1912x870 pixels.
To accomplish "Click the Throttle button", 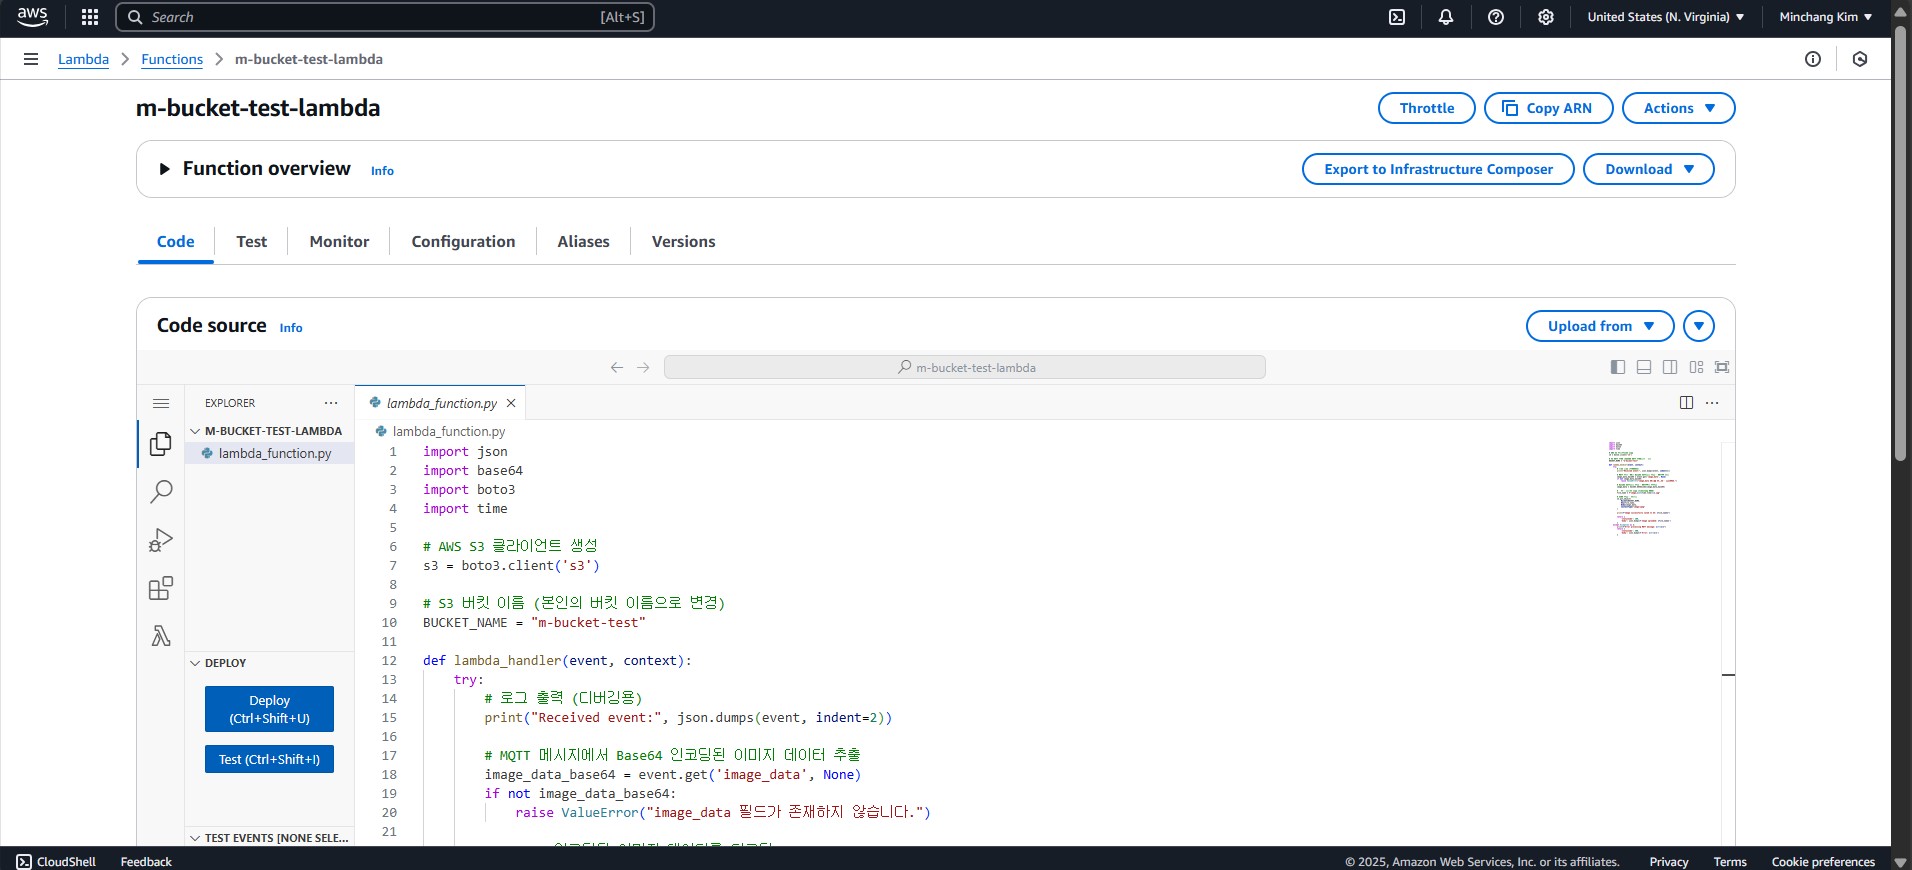I will (x=1427, y=108).
